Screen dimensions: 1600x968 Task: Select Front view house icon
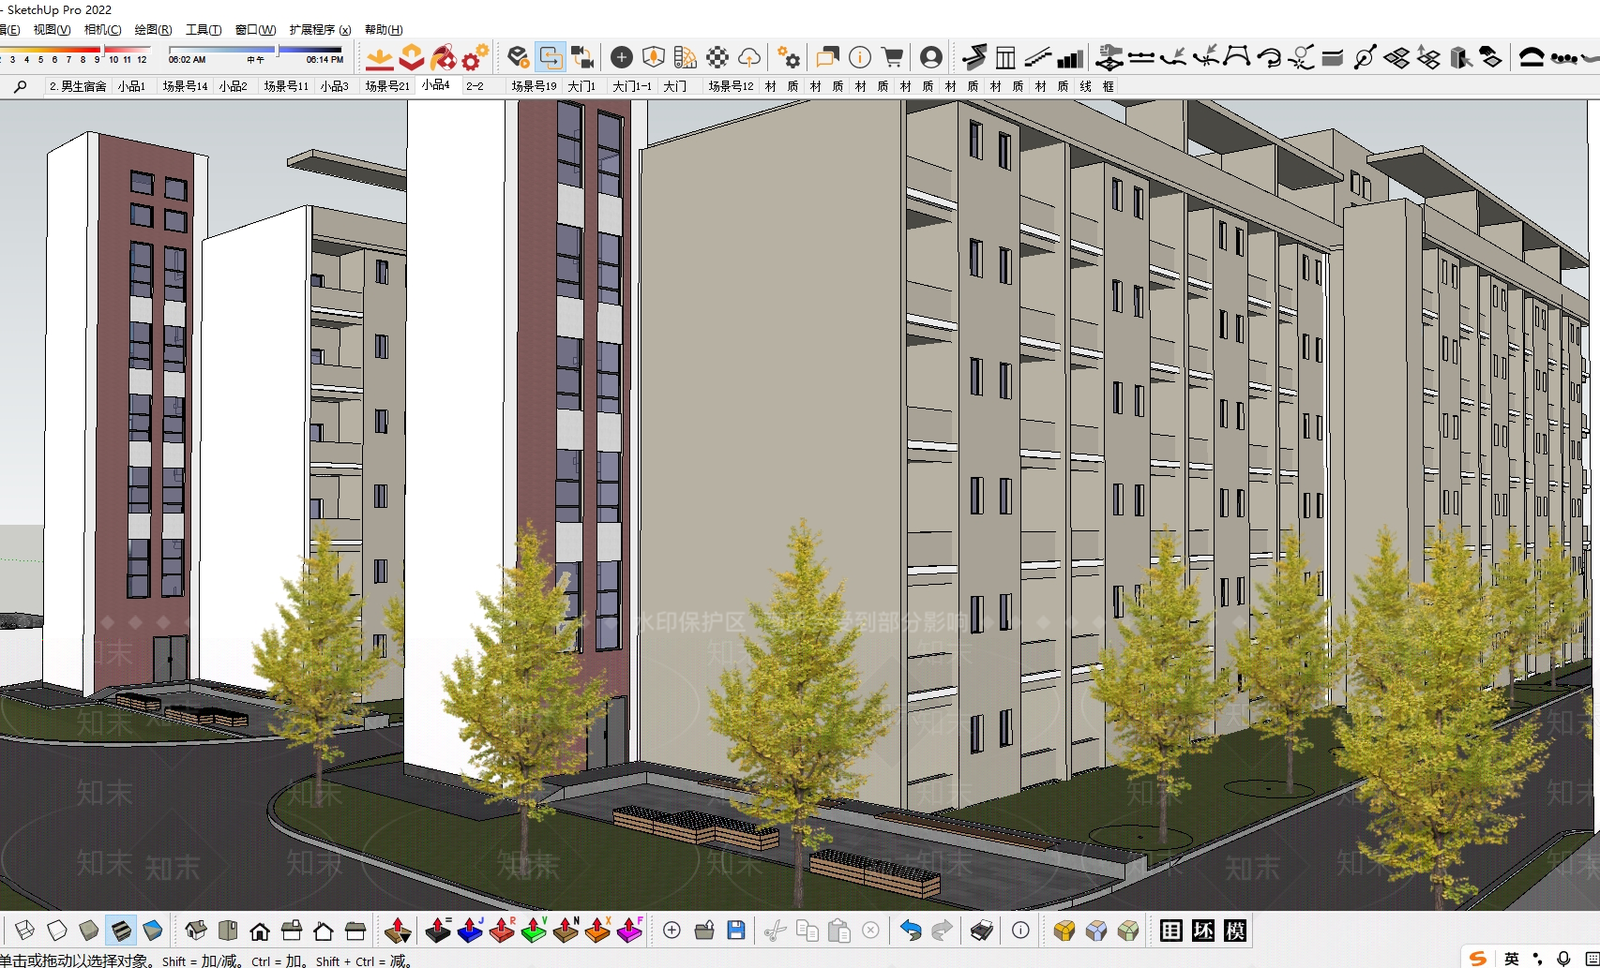[259, 931]
